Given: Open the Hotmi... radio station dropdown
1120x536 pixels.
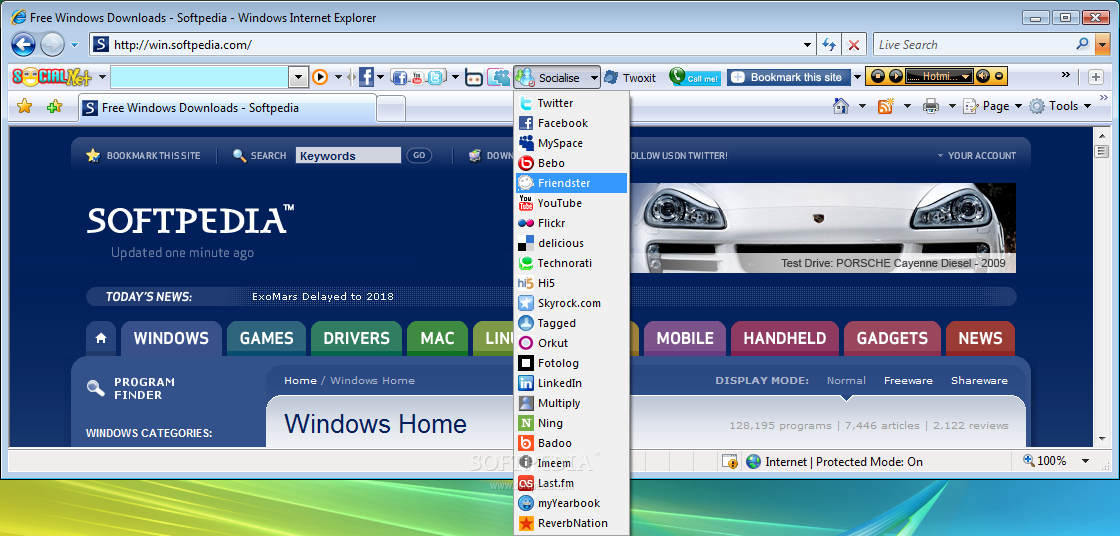Looking at the screenshot, I should [939, 76].
